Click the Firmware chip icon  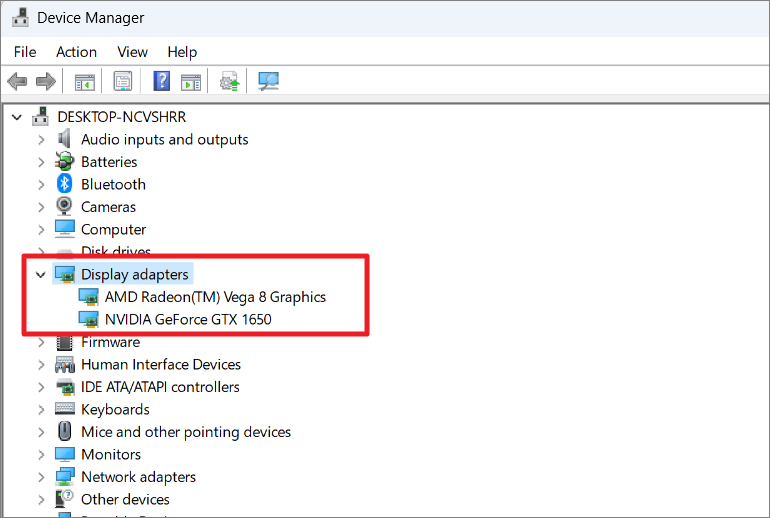pos(64,342)
